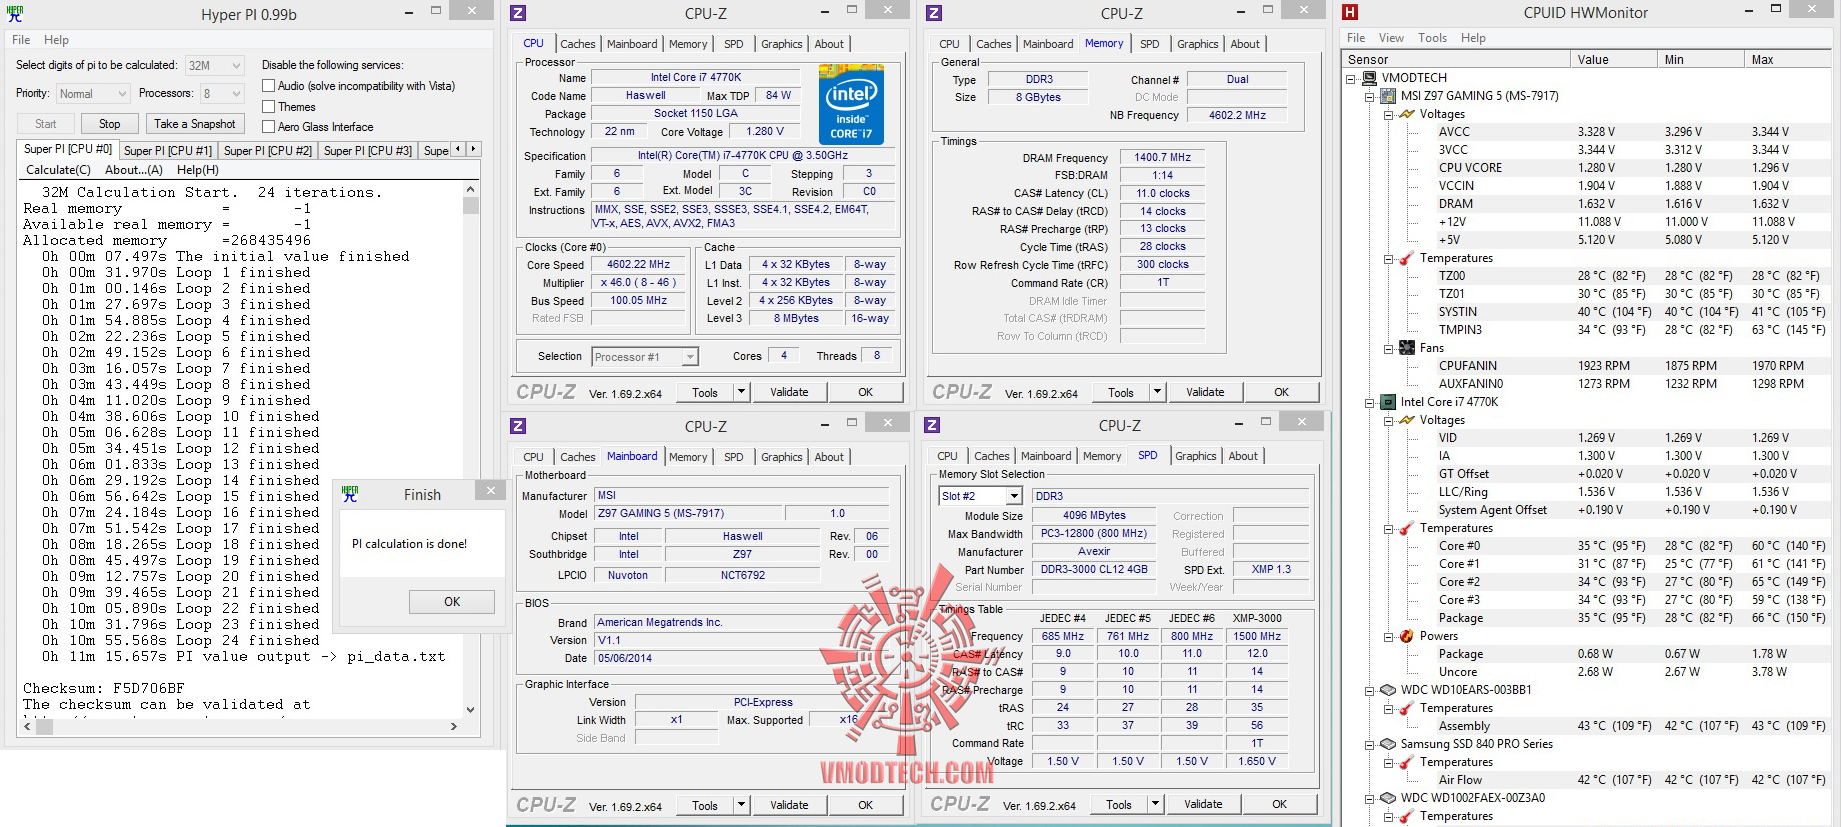Click the Hyper PI title bar app icon
1841x827 pixels.
15,14
